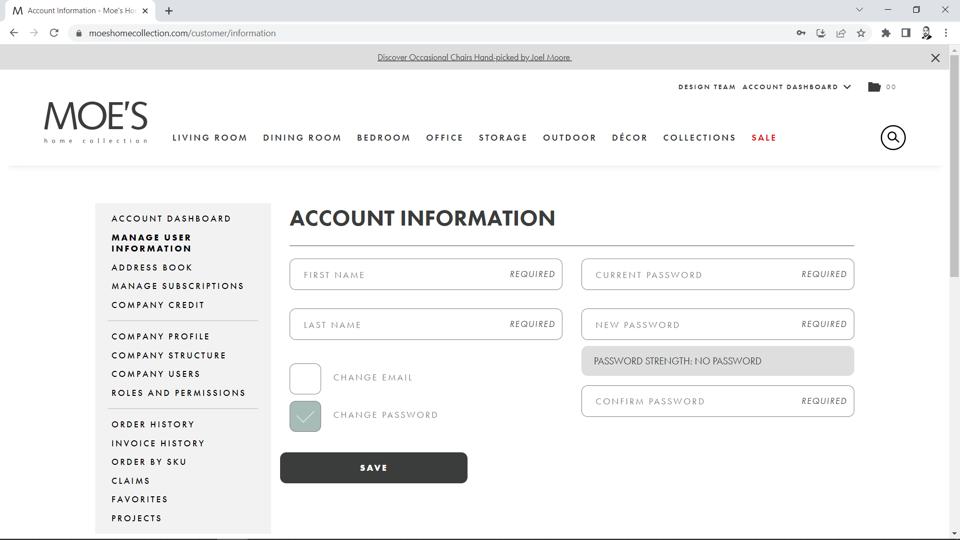Open Claims in the sidebar
This screenshot has height=540, width=960.
pos(130,481)
